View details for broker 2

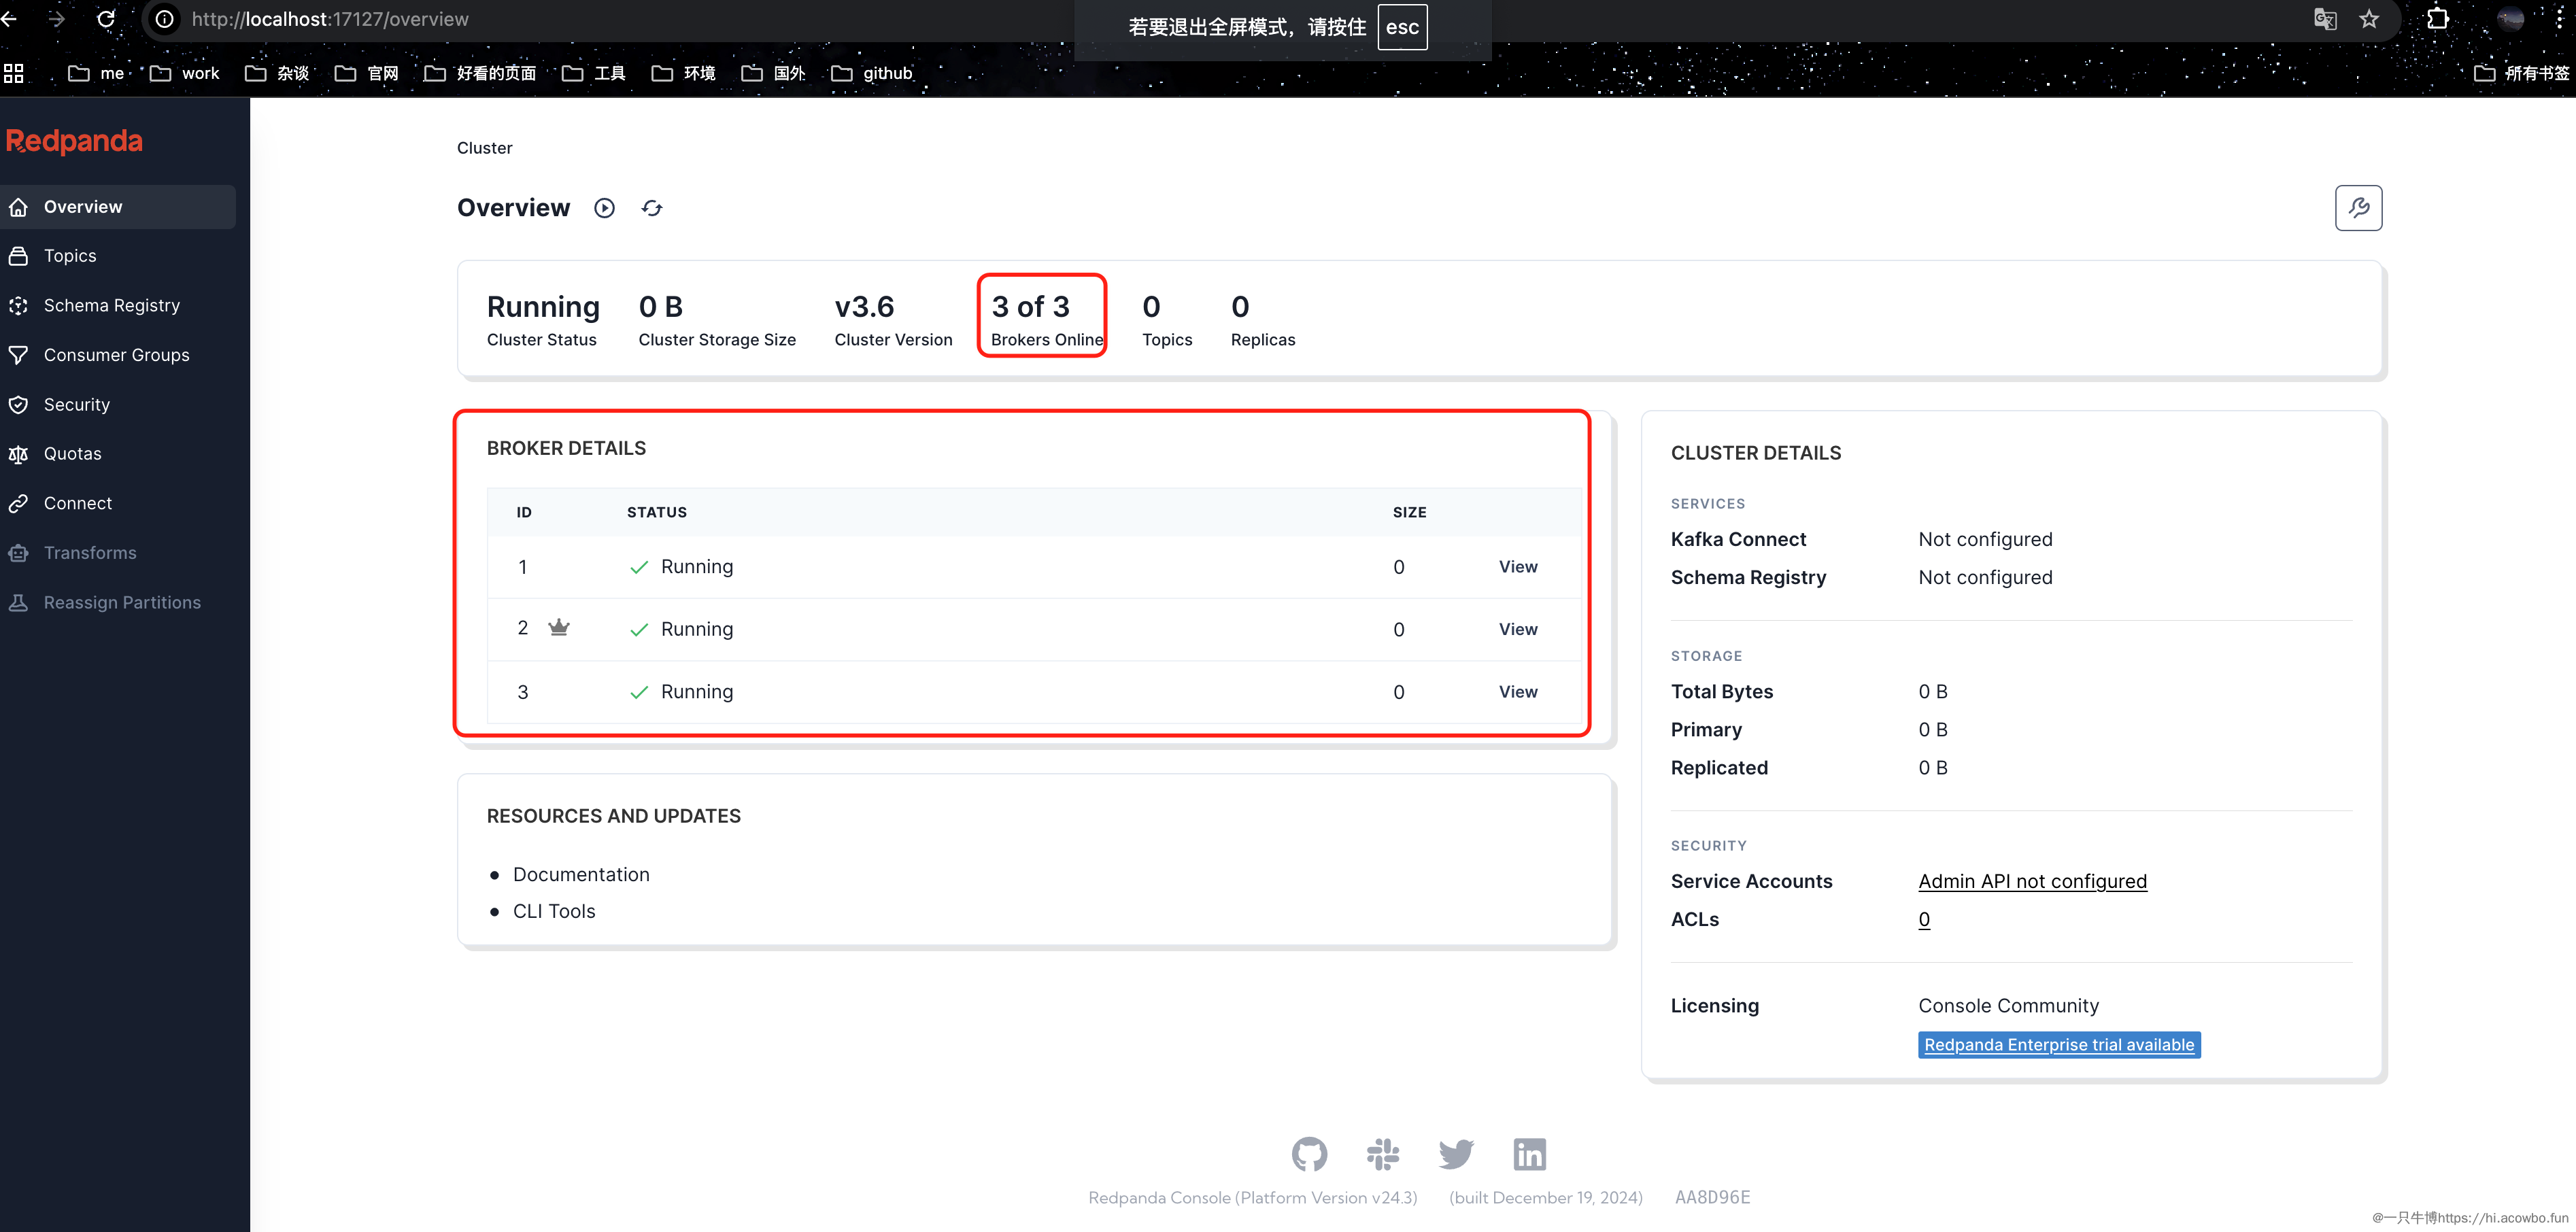click(x=1518, y=629)
